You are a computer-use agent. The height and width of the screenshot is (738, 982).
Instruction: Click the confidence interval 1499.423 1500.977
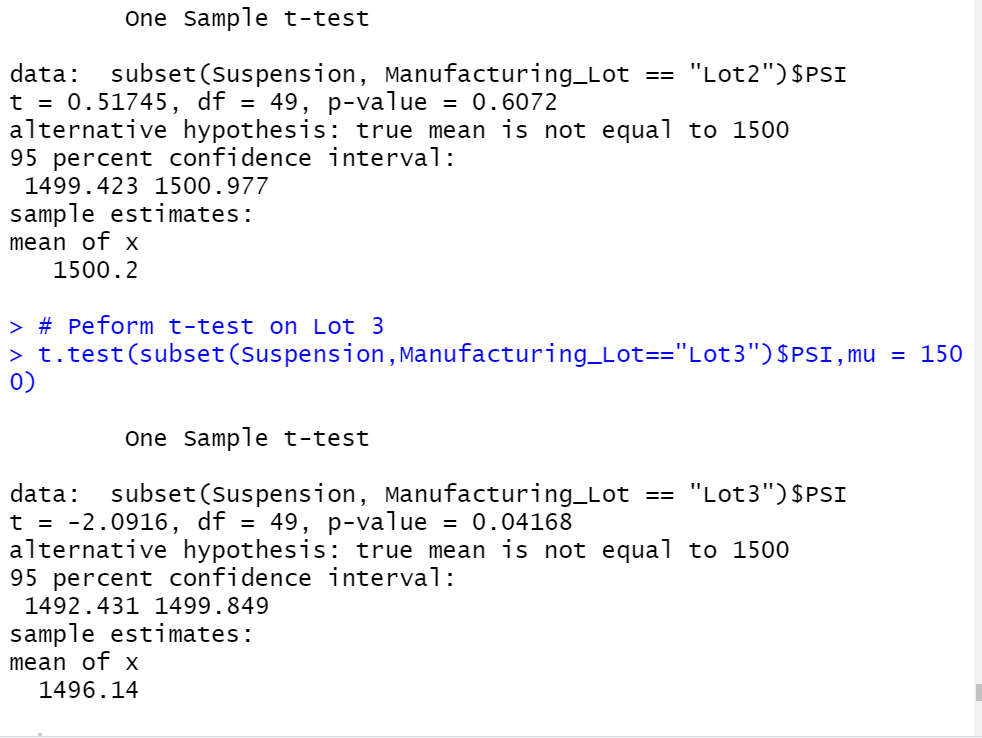tap(146, 186)
